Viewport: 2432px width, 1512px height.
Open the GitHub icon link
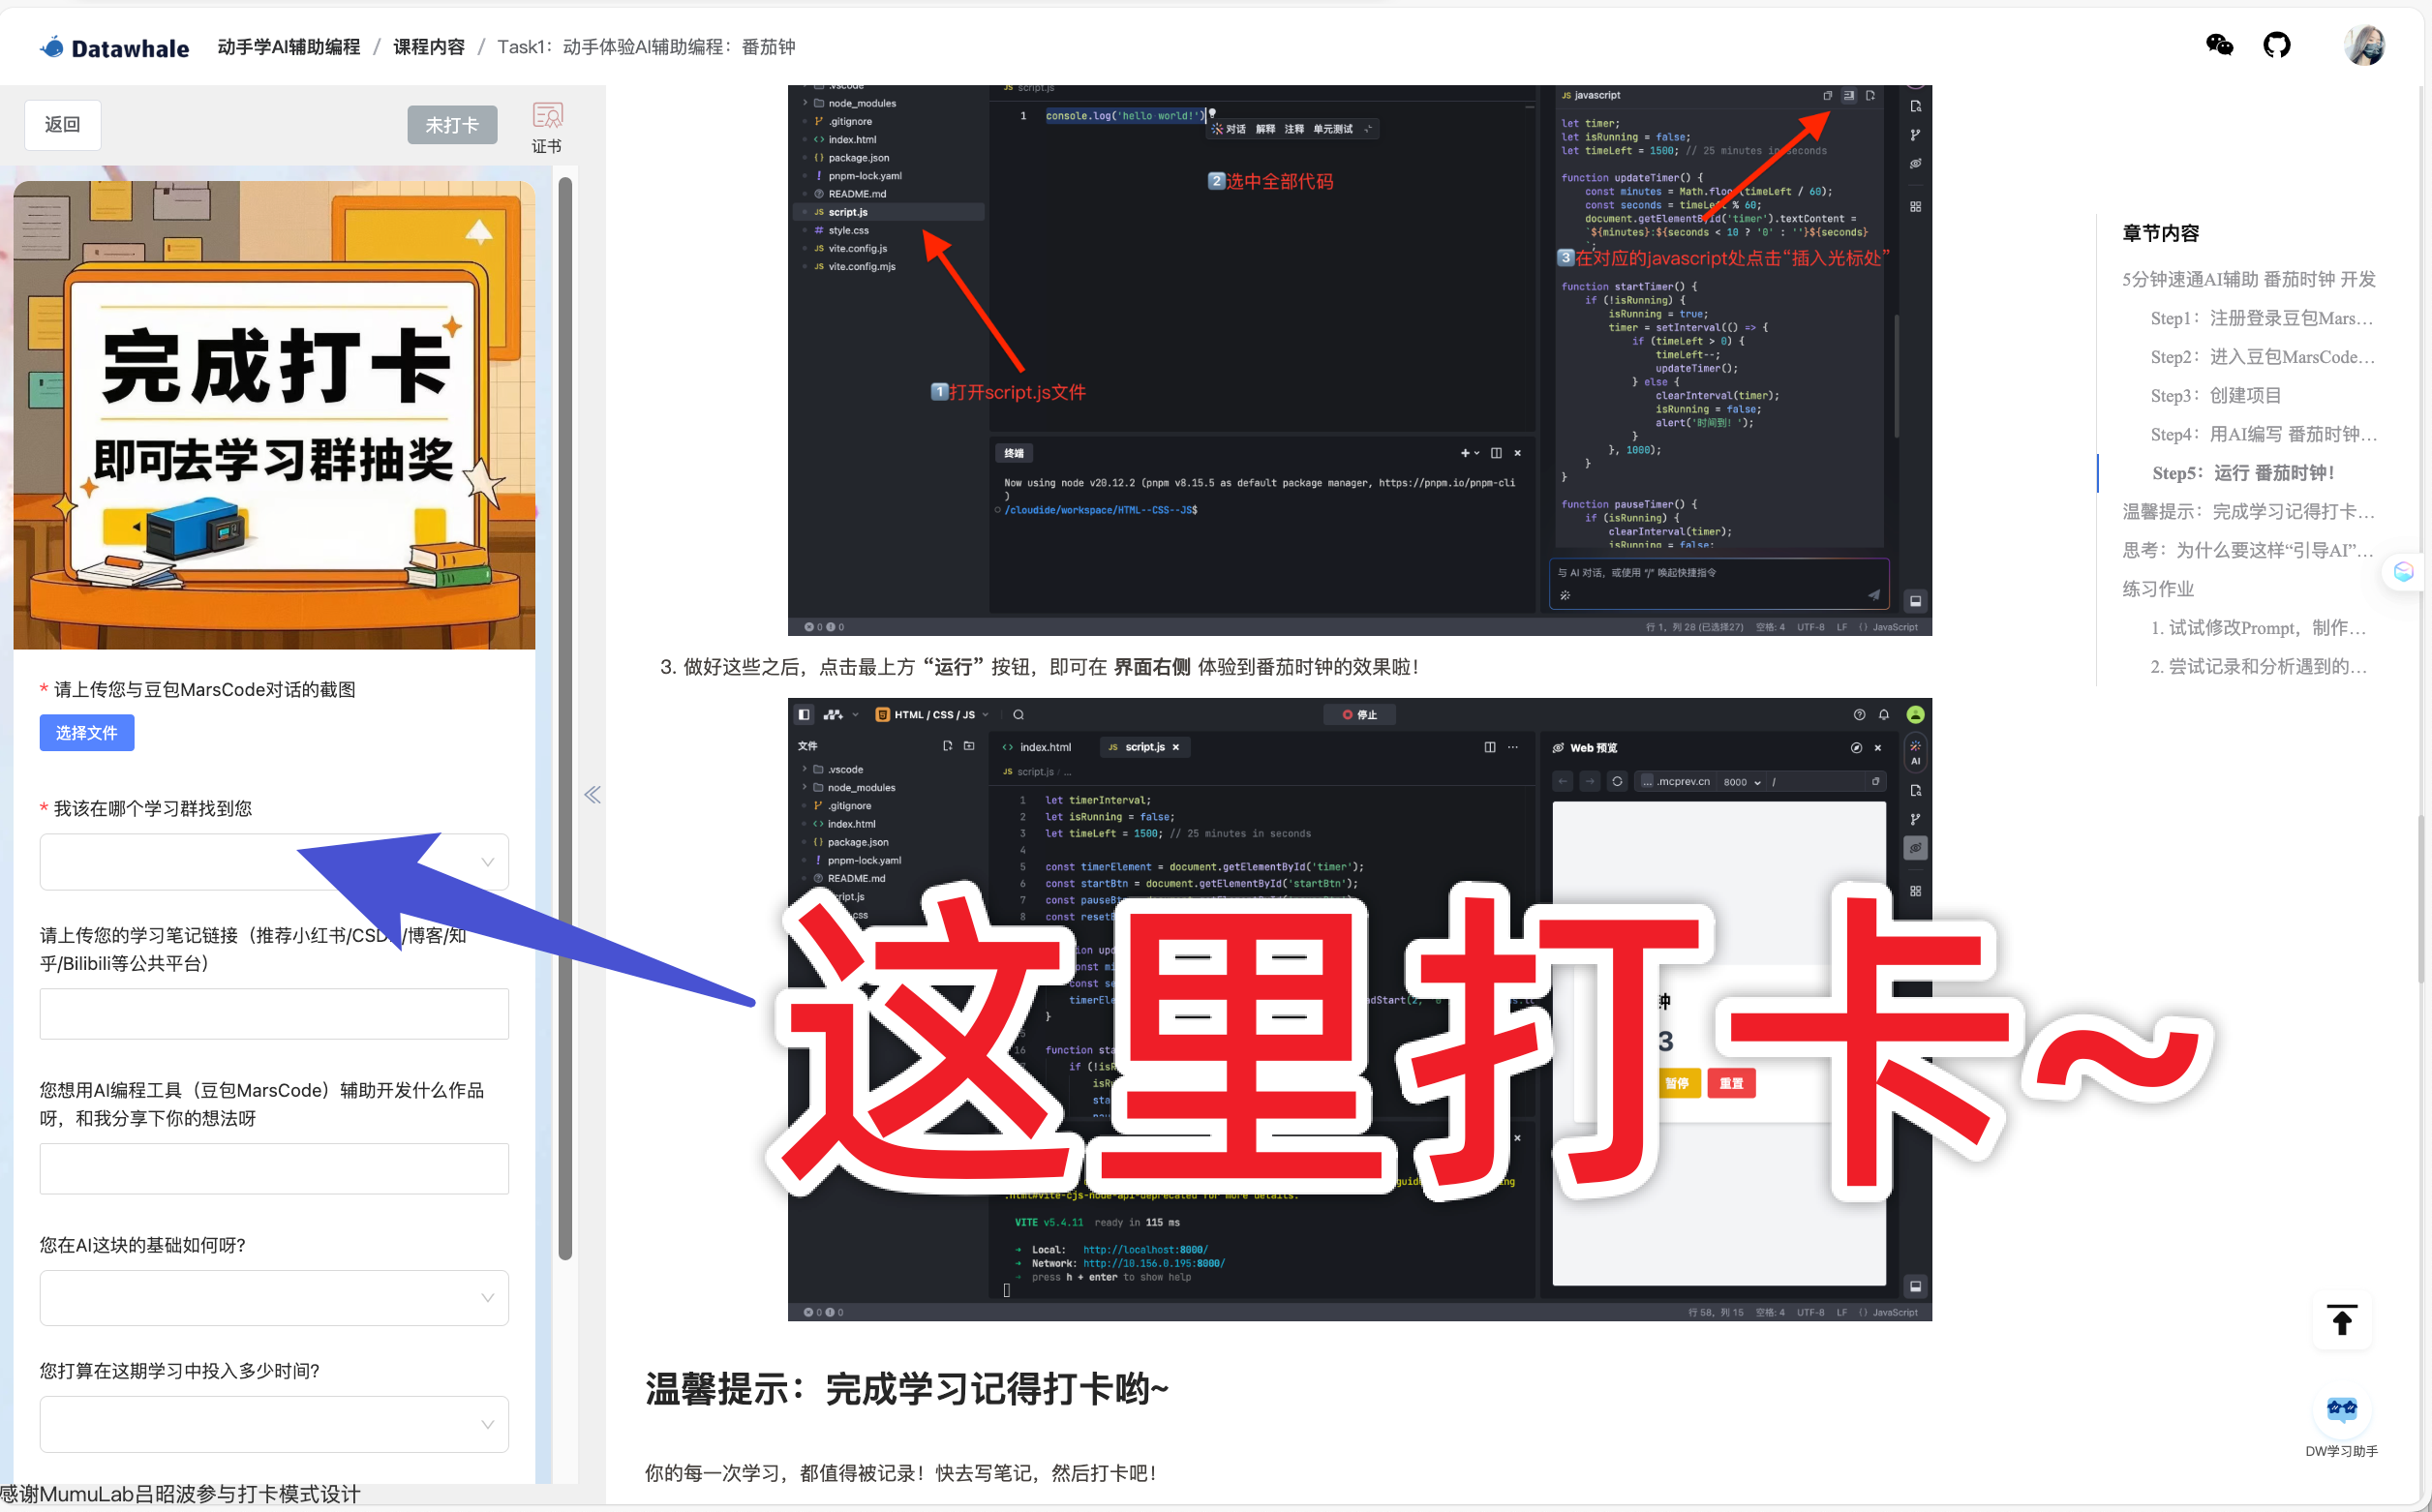(2277, 45)
